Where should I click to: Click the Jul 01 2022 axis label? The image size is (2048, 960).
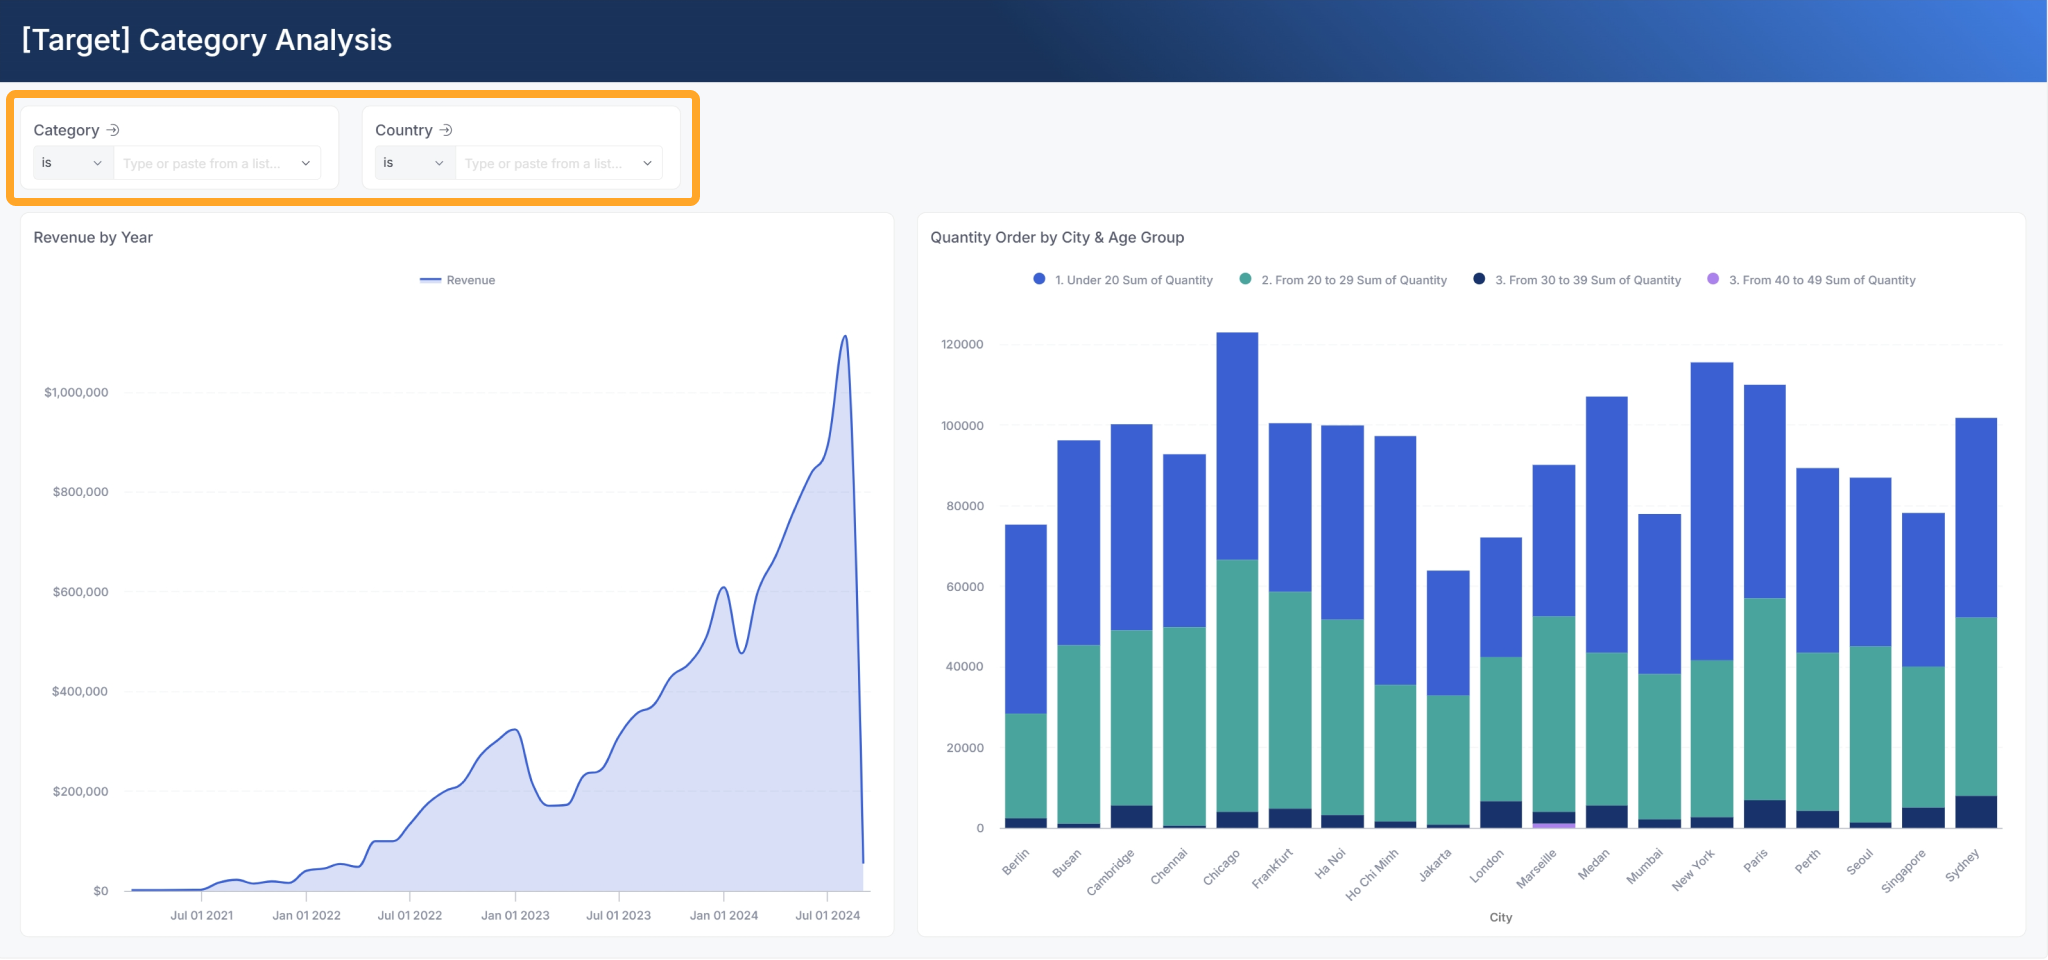[410, 915]
